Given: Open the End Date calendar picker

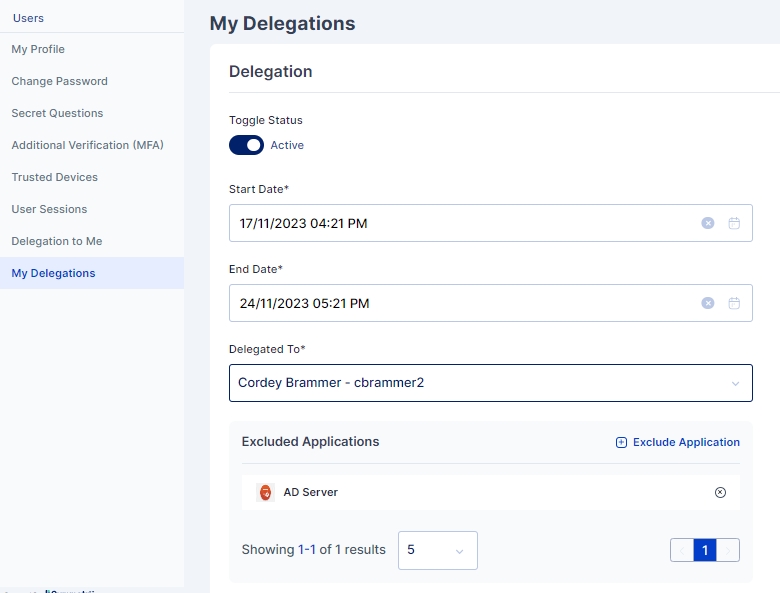Looking at the screenshot, I should click(x=734, y=303).
